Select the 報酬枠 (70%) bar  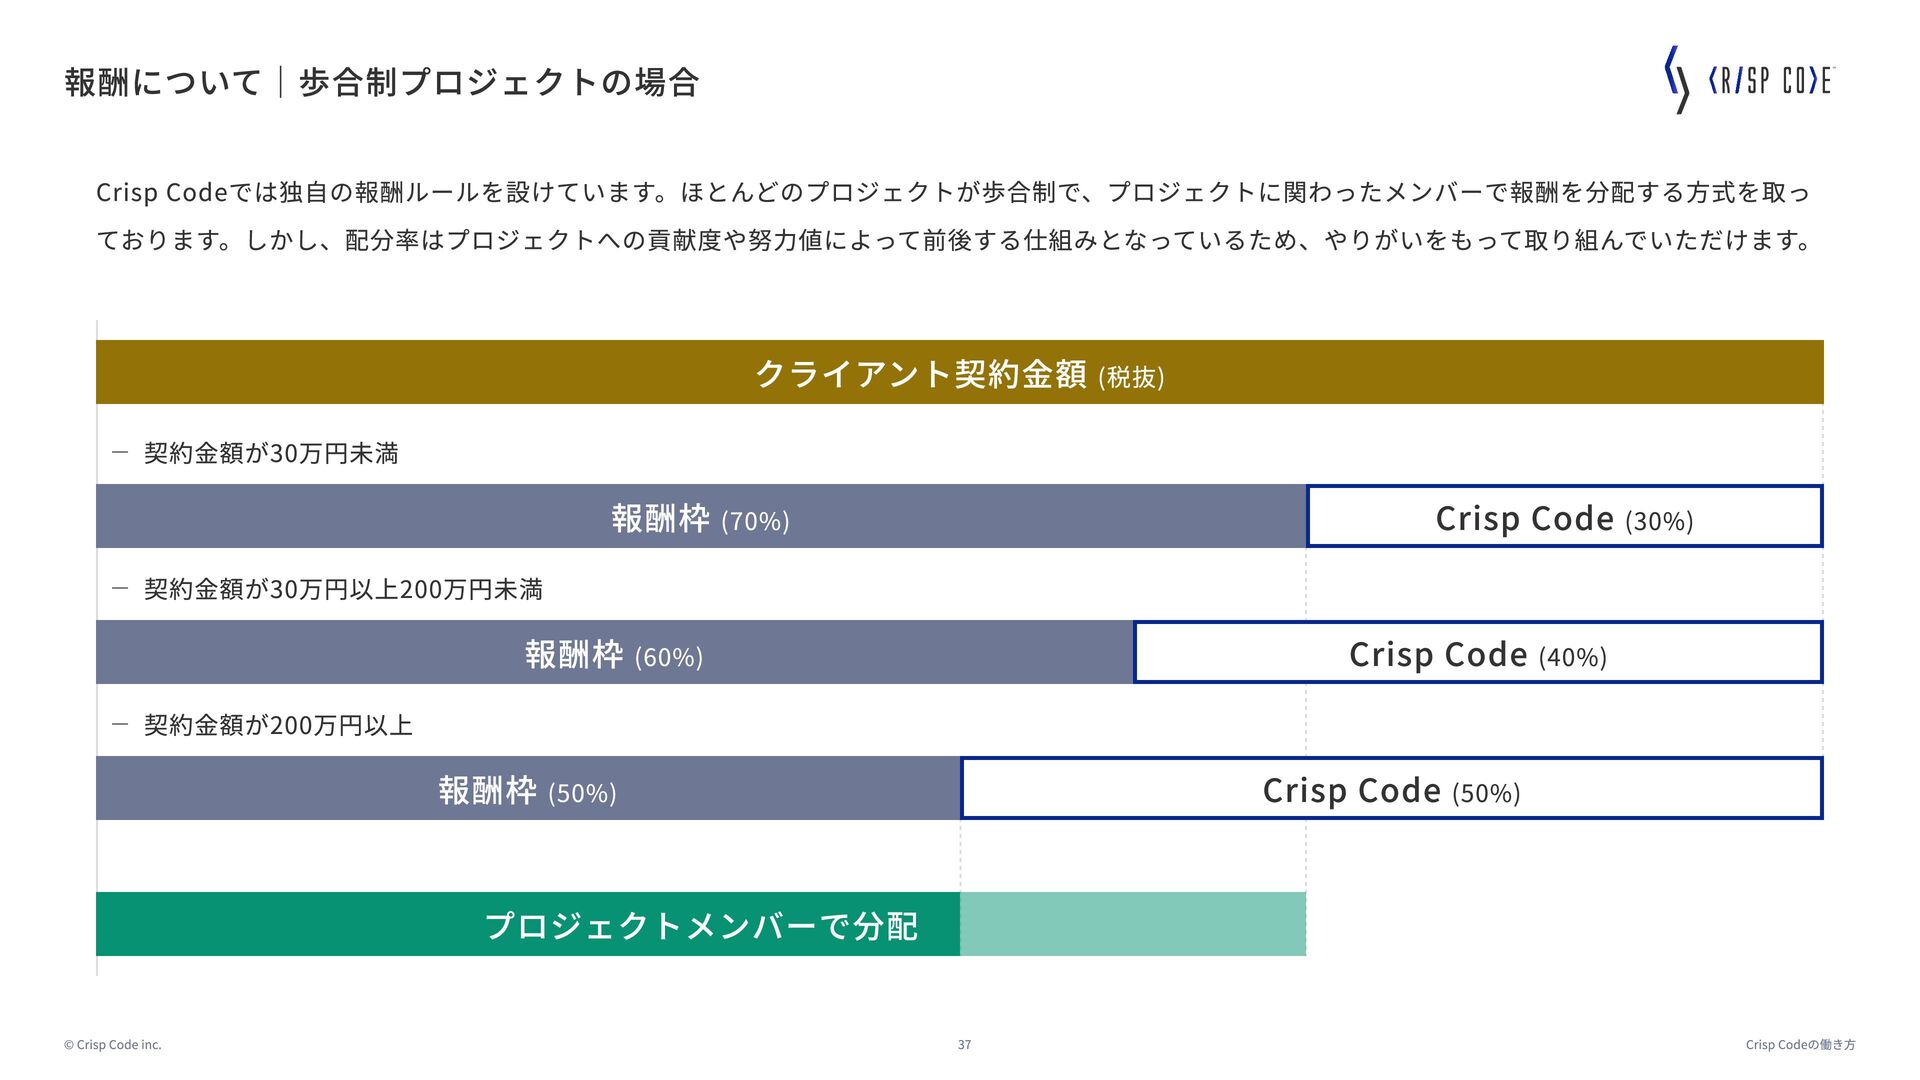[700, 517]
